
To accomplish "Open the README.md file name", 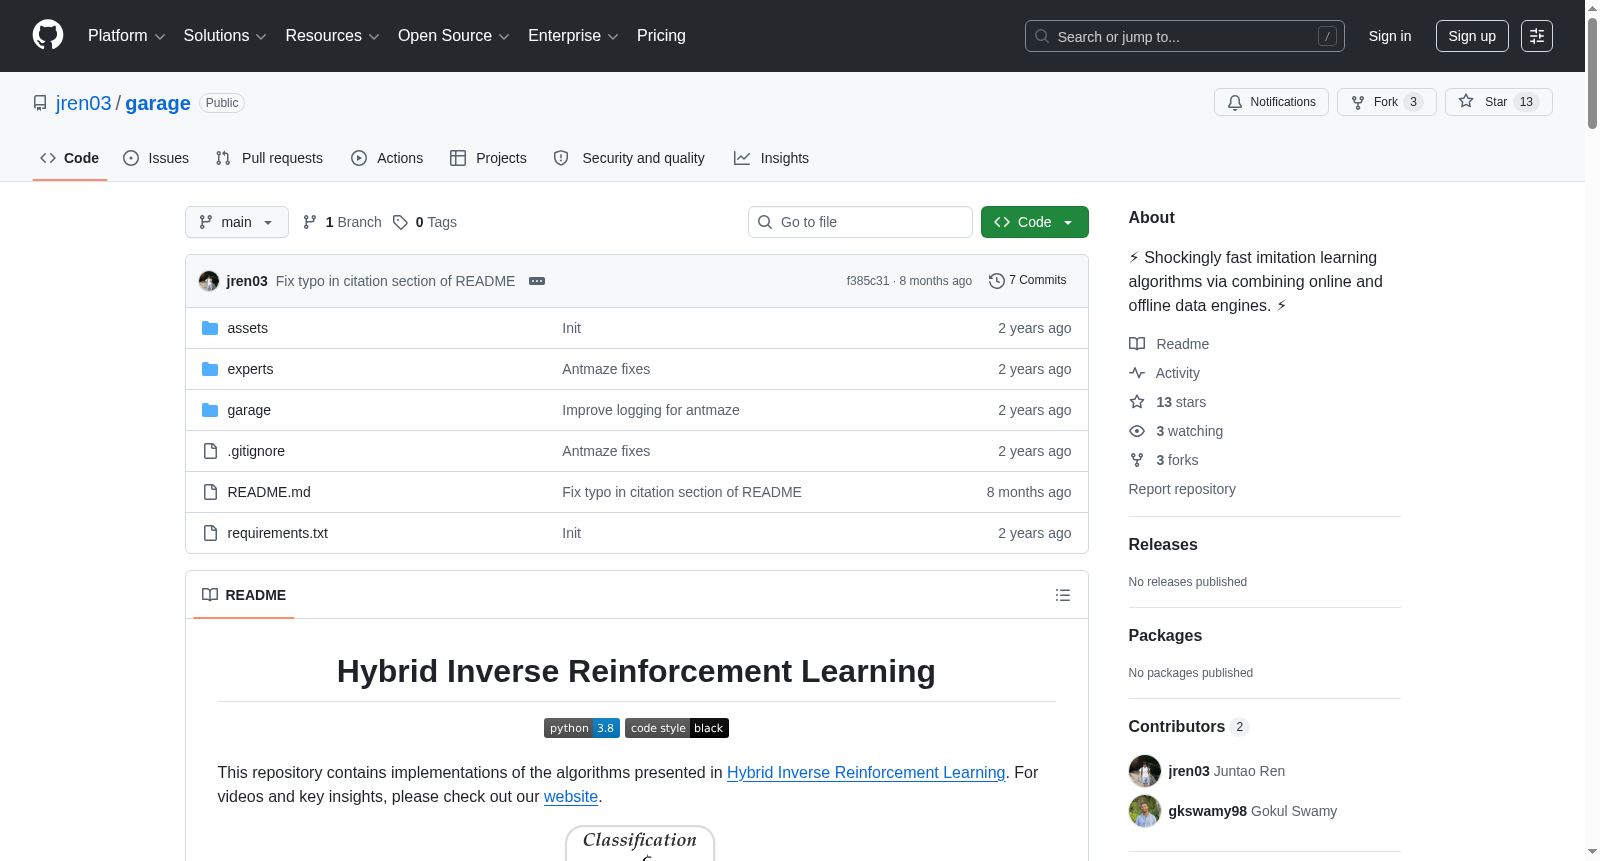I will (x=269, y=492).
